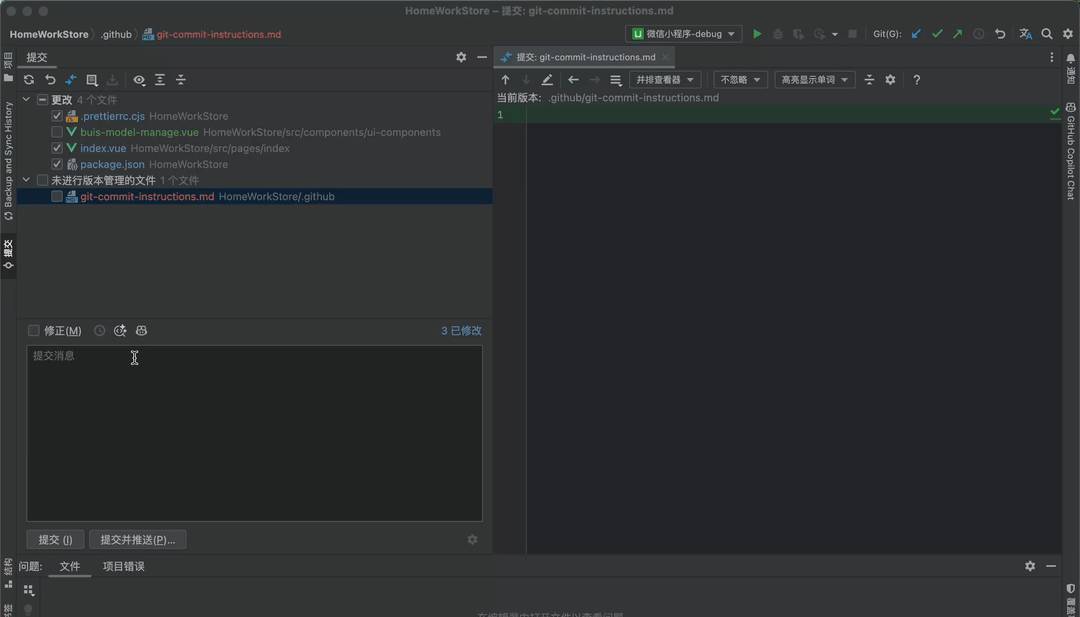Open project-wide search with the magnifier icon

click(1046, 33)
